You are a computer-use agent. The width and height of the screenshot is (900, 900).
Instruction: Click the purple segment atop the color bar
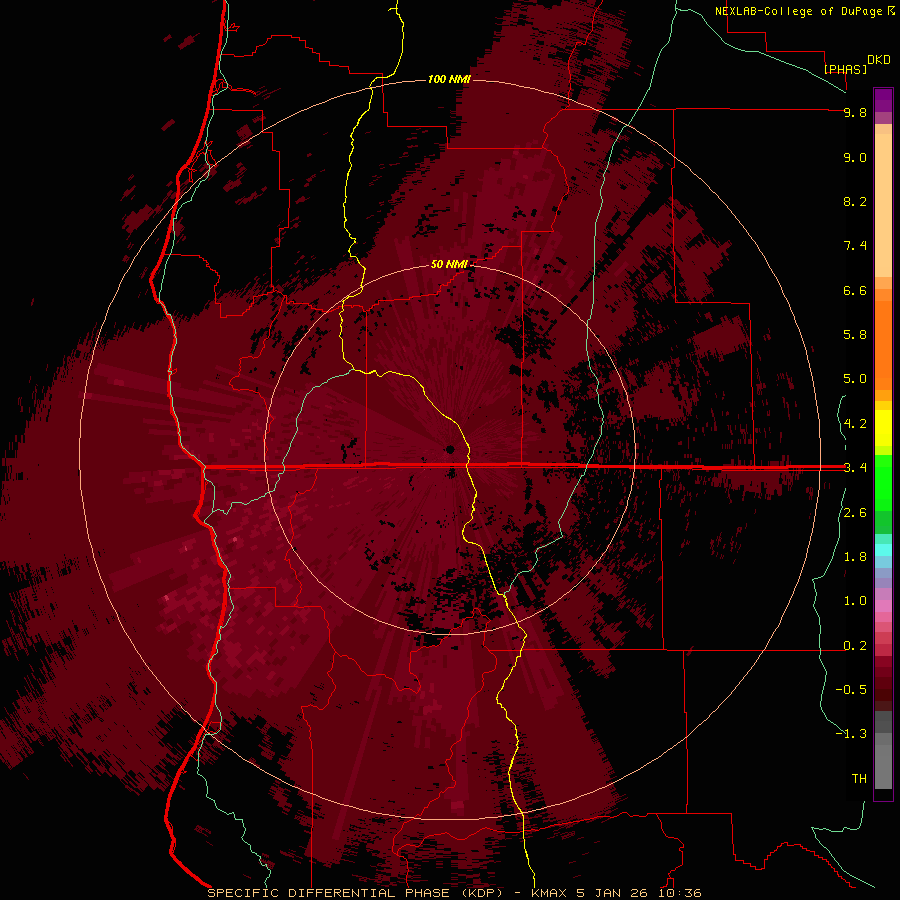(883, 100)
